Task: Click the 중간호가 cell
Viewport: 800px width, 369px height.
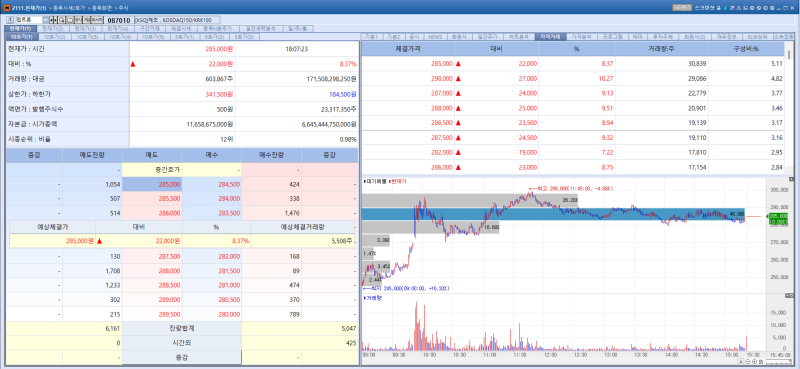Action: (152, 169)
